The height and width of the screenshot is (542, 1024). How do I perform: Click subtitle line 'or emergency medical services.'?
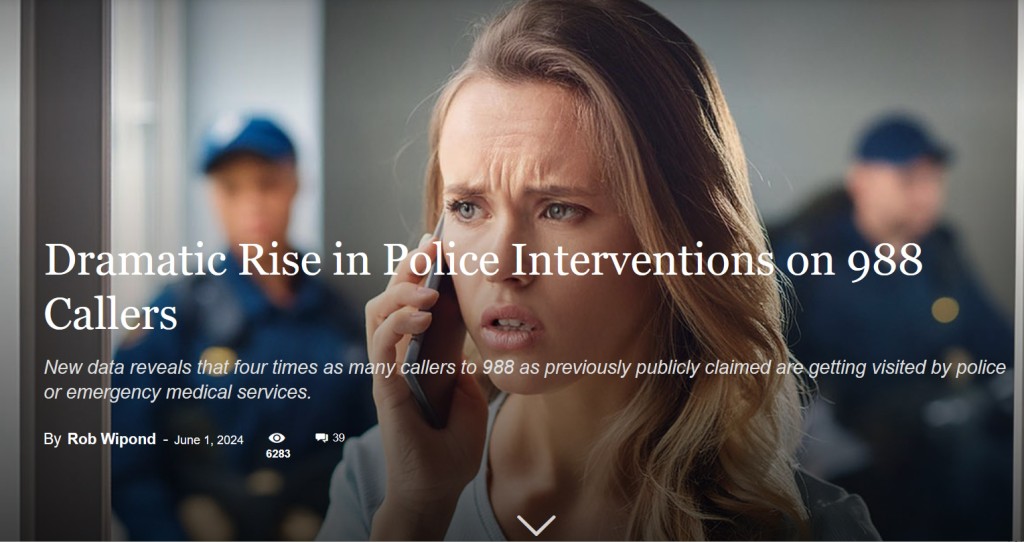(x=178, y=392)
